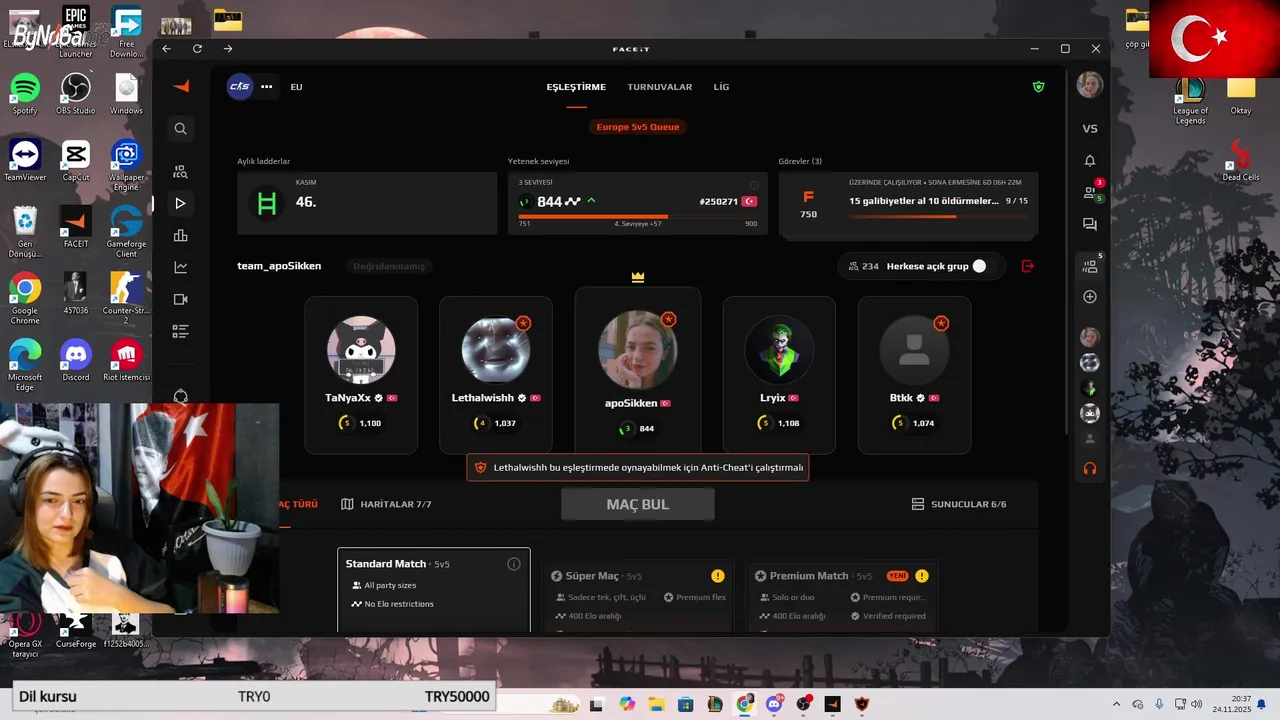This screenshot has width=1280, height=720.
Task: Reload the FACEIT client page
Action: pos(198,49)
